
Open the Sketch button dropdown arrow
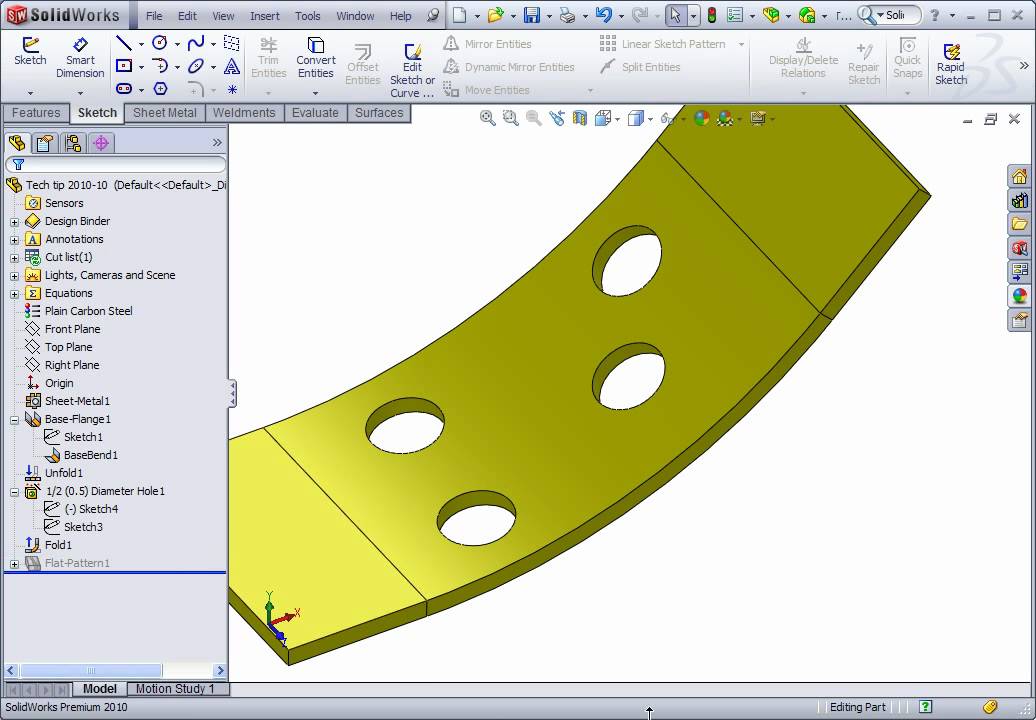click(30, 92)
